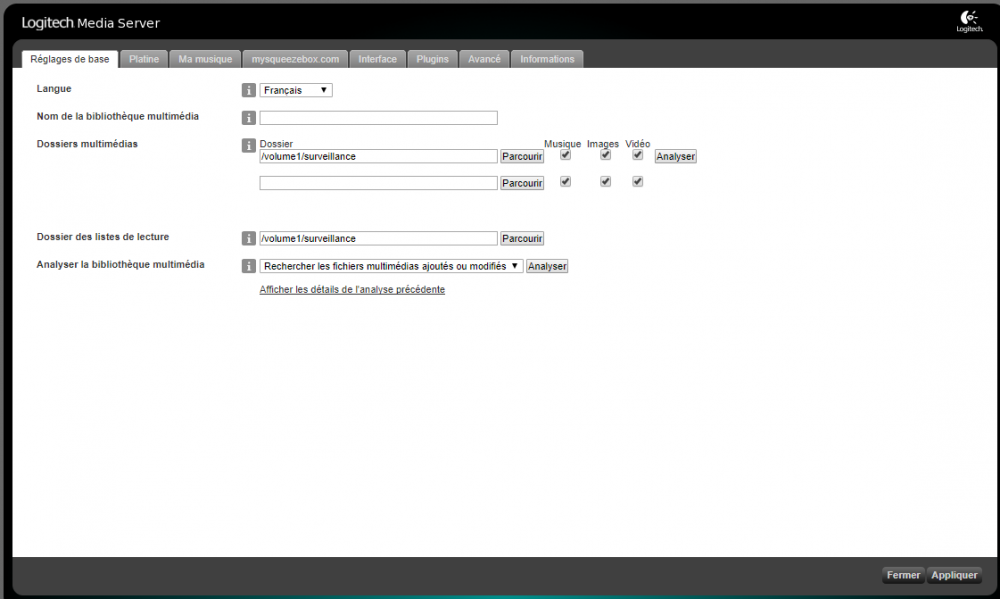
Task: Click the Logitech Media Server title
Action: click(91, 23)
